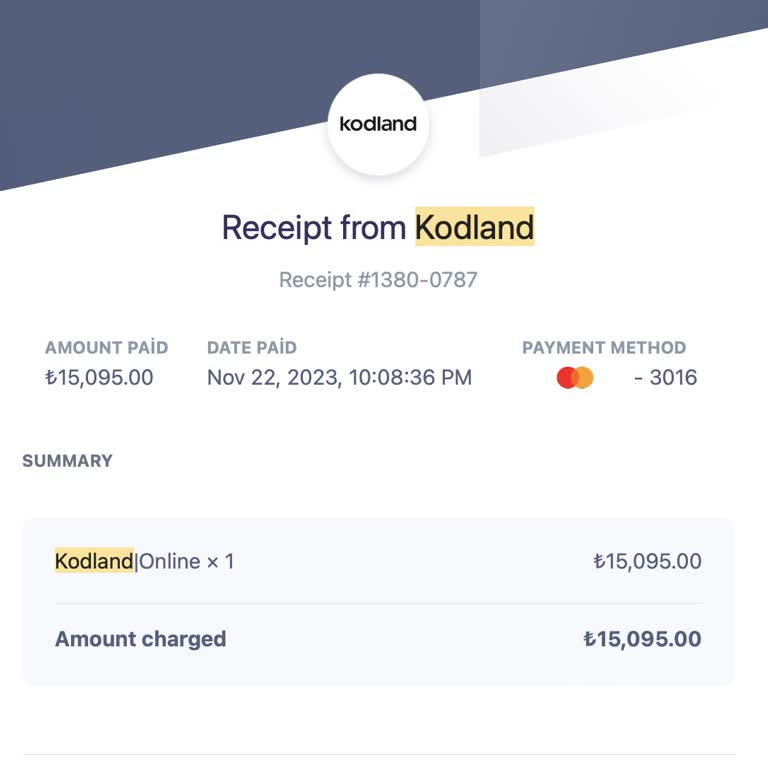Image resolution: width=768 pixels, height=768 pixels.
Task: Click card ending digits 3016
Action: (672, 378)
